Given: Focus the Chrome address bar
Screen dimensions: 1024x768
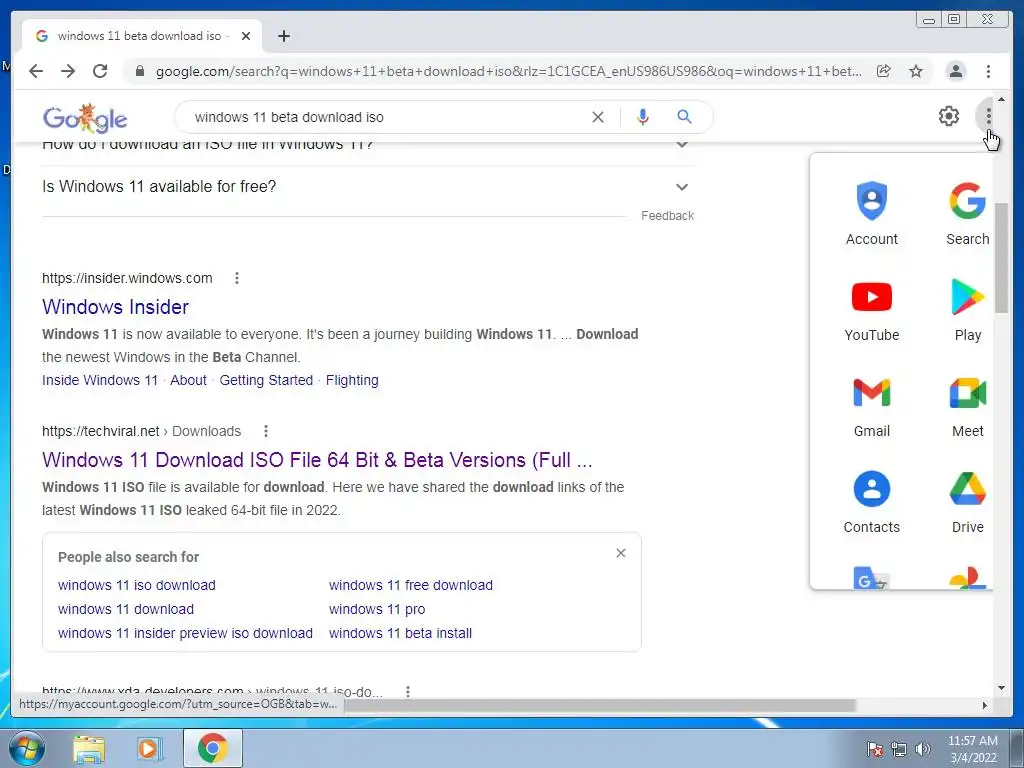Looking at the screenshot, I should click(508, 71).
